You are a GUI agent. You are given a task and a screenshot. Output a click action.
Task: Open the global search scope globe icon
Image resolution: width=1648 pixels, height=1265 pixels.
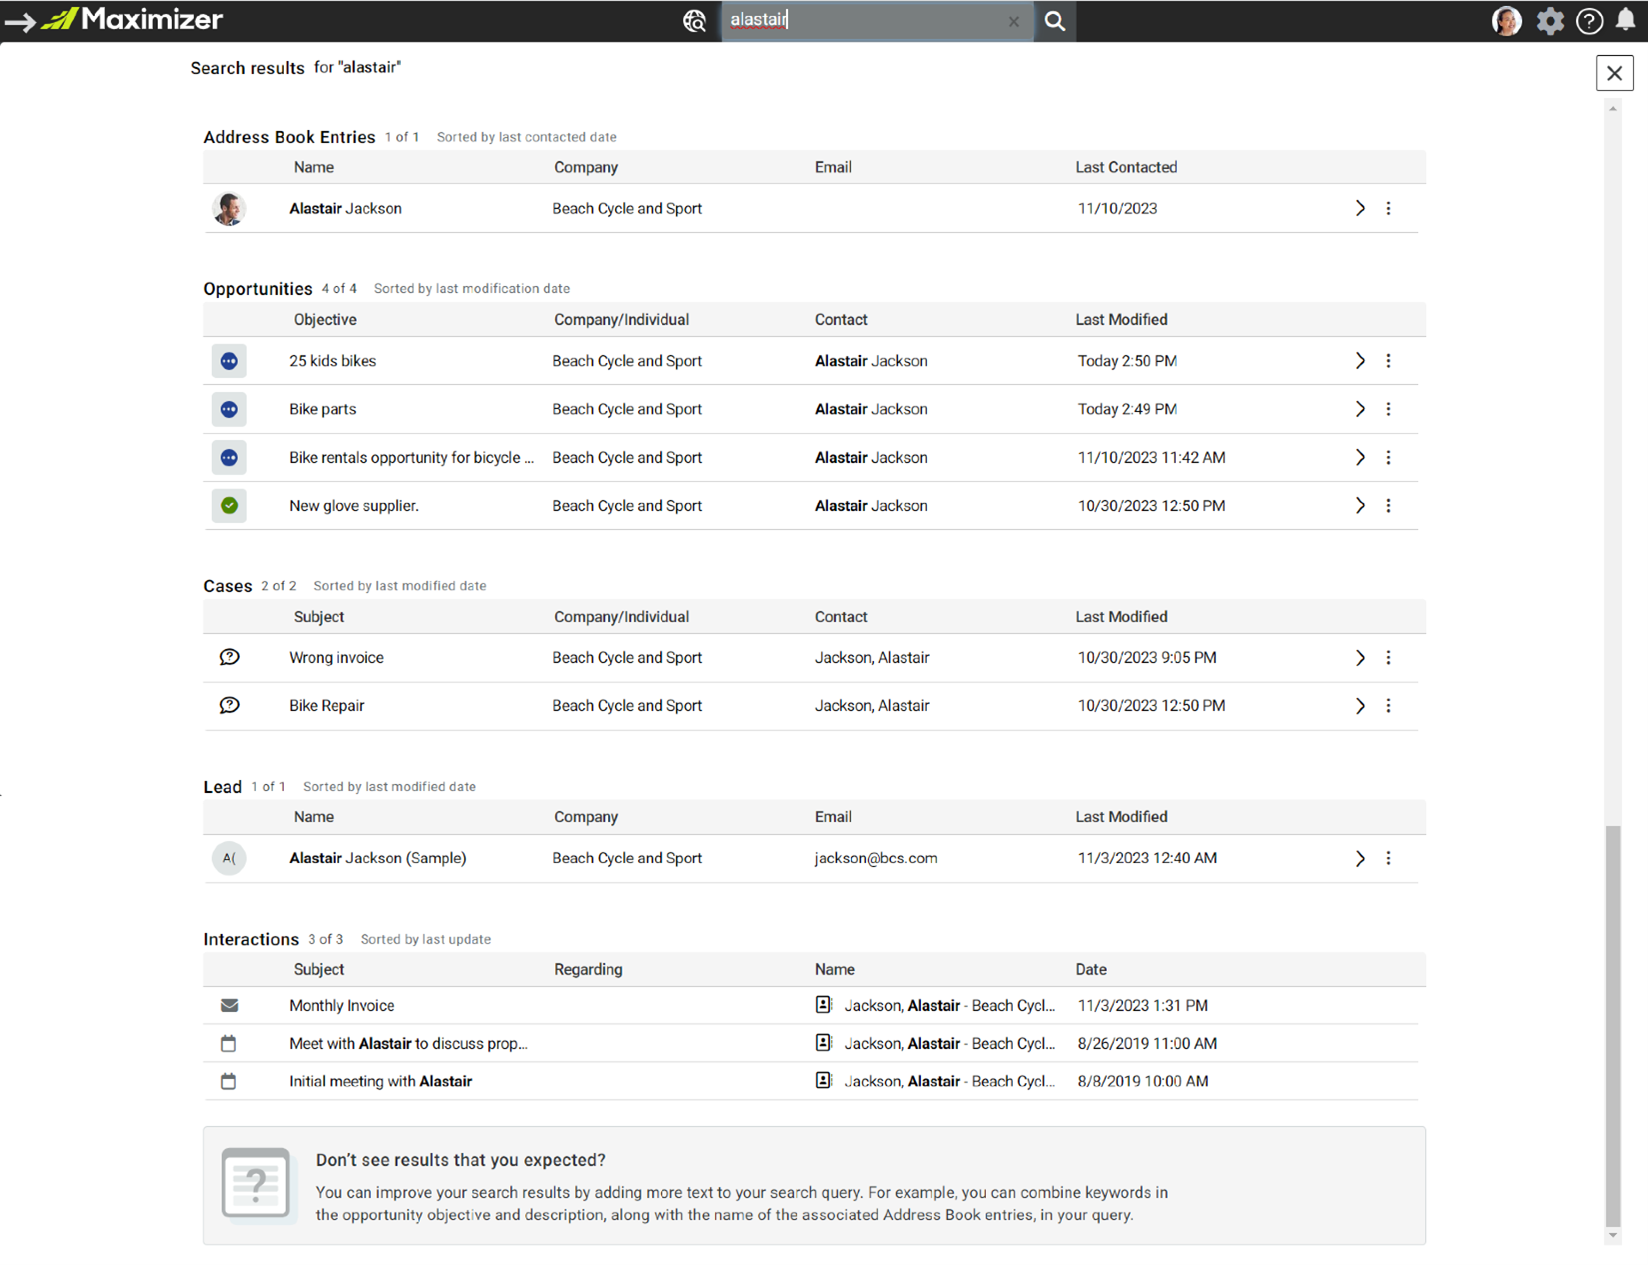(x=694, y=21)
